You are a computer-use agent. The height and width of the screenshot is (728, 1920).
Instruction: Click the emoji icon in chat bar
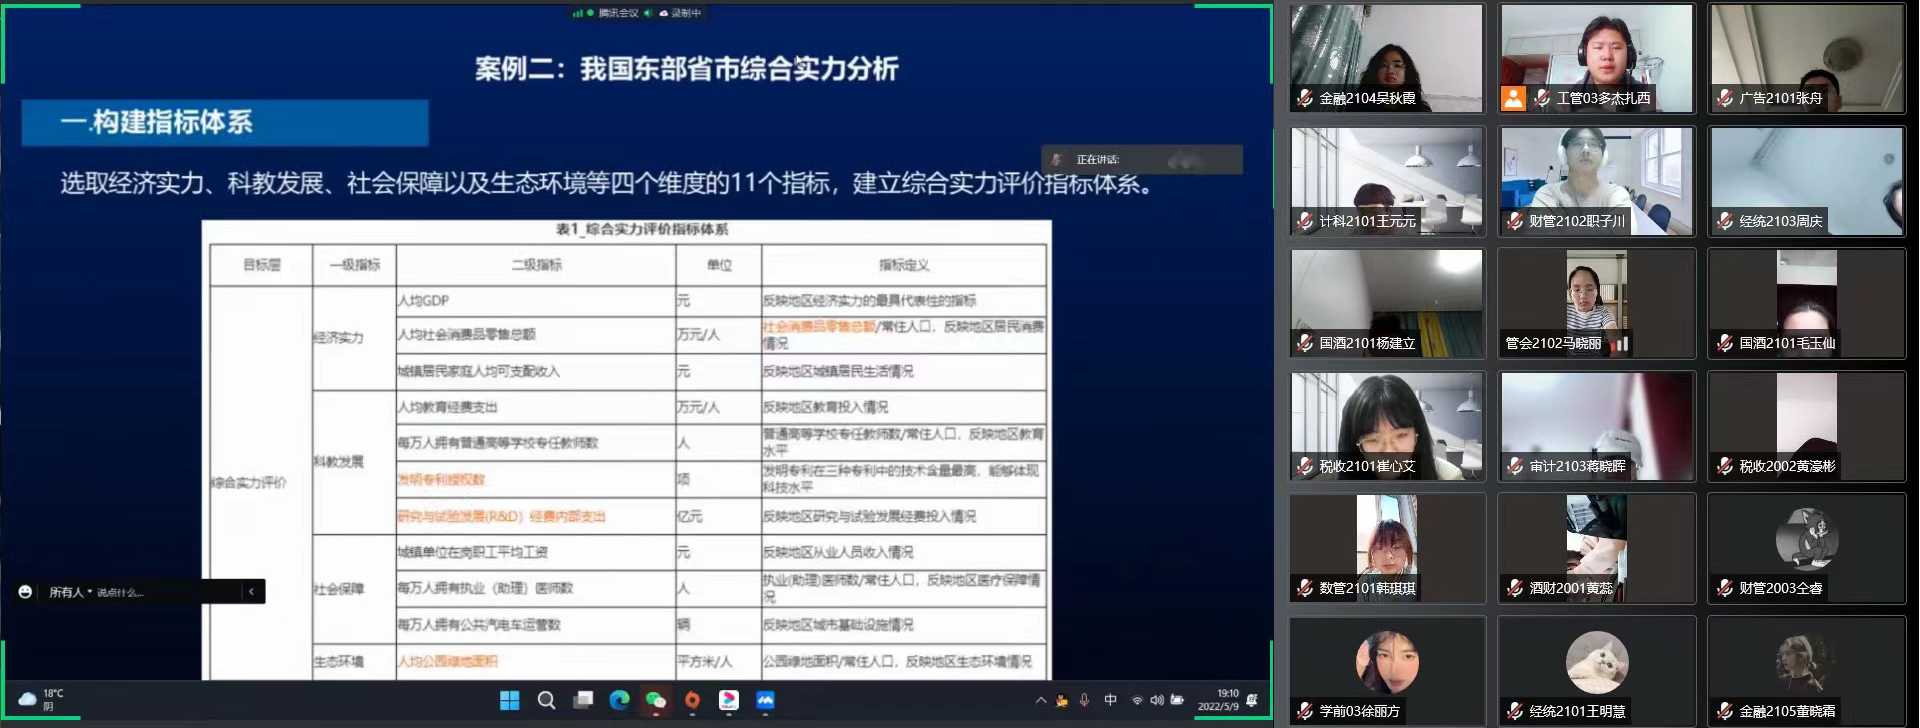tap(25, 592)
